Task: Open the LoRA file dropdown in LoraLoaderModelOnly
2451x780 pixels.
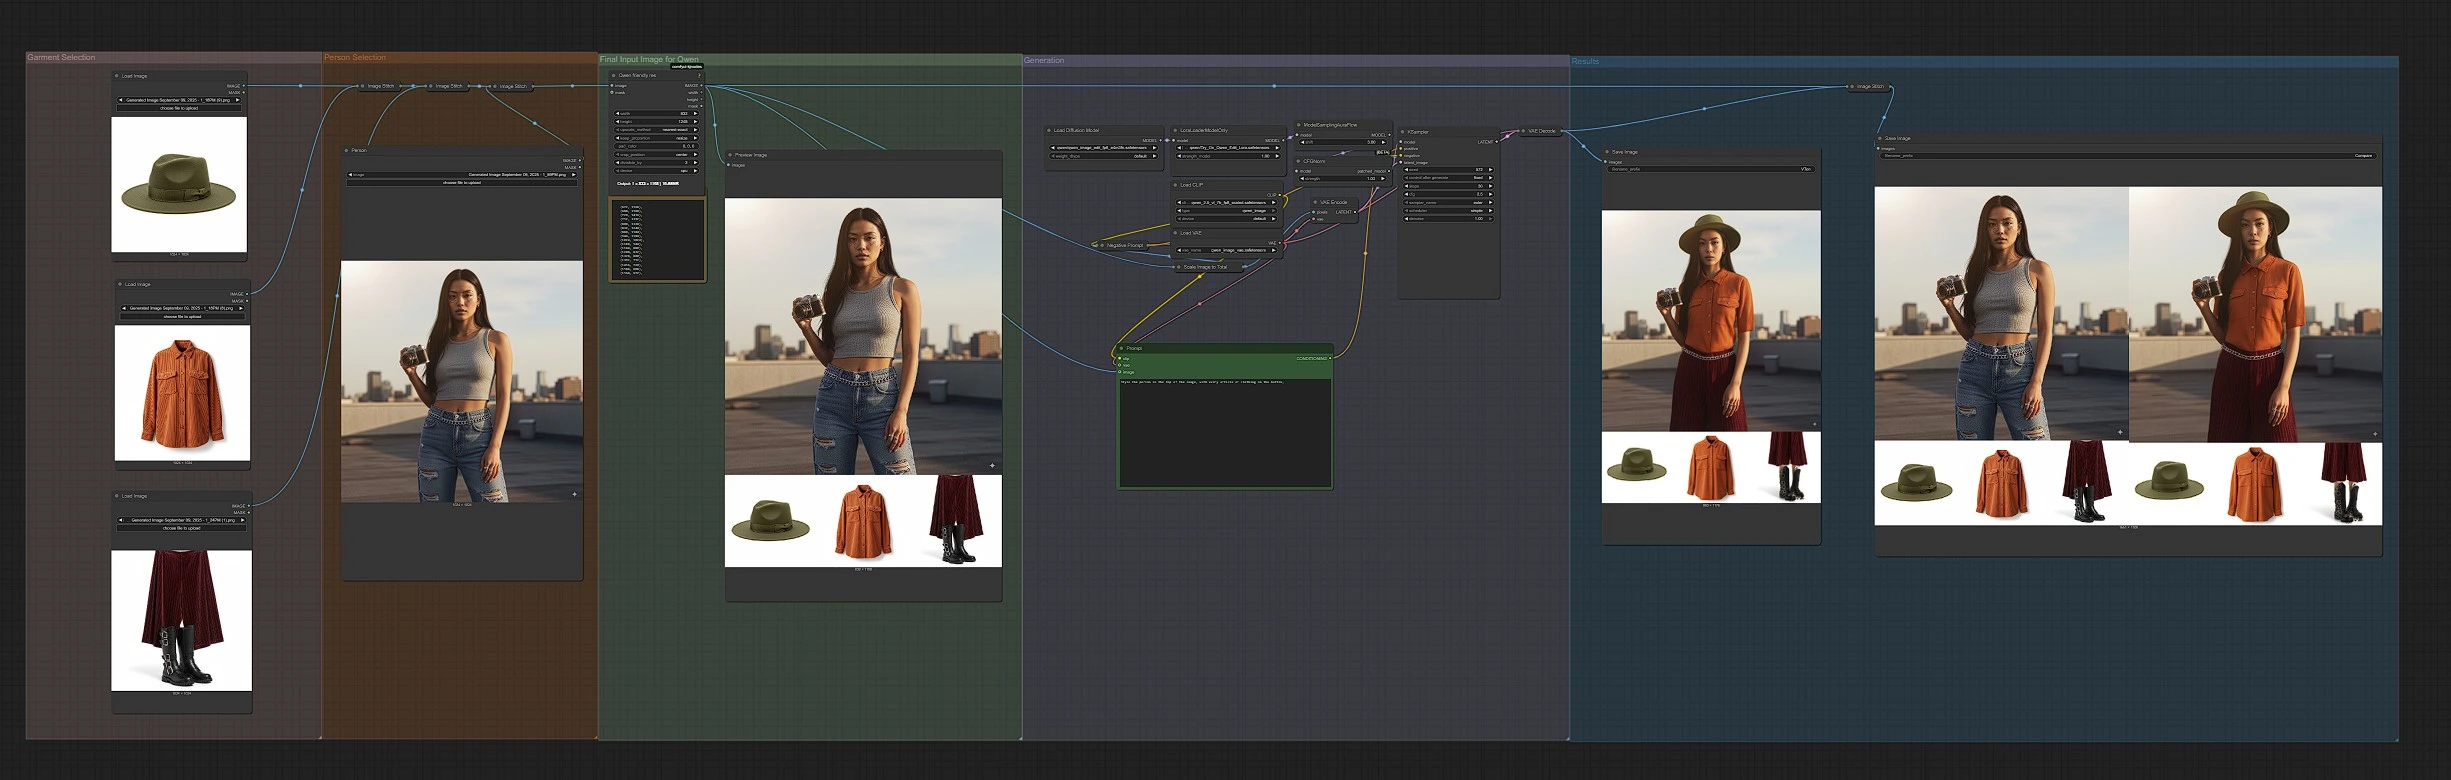Action: pos(1228,148)
